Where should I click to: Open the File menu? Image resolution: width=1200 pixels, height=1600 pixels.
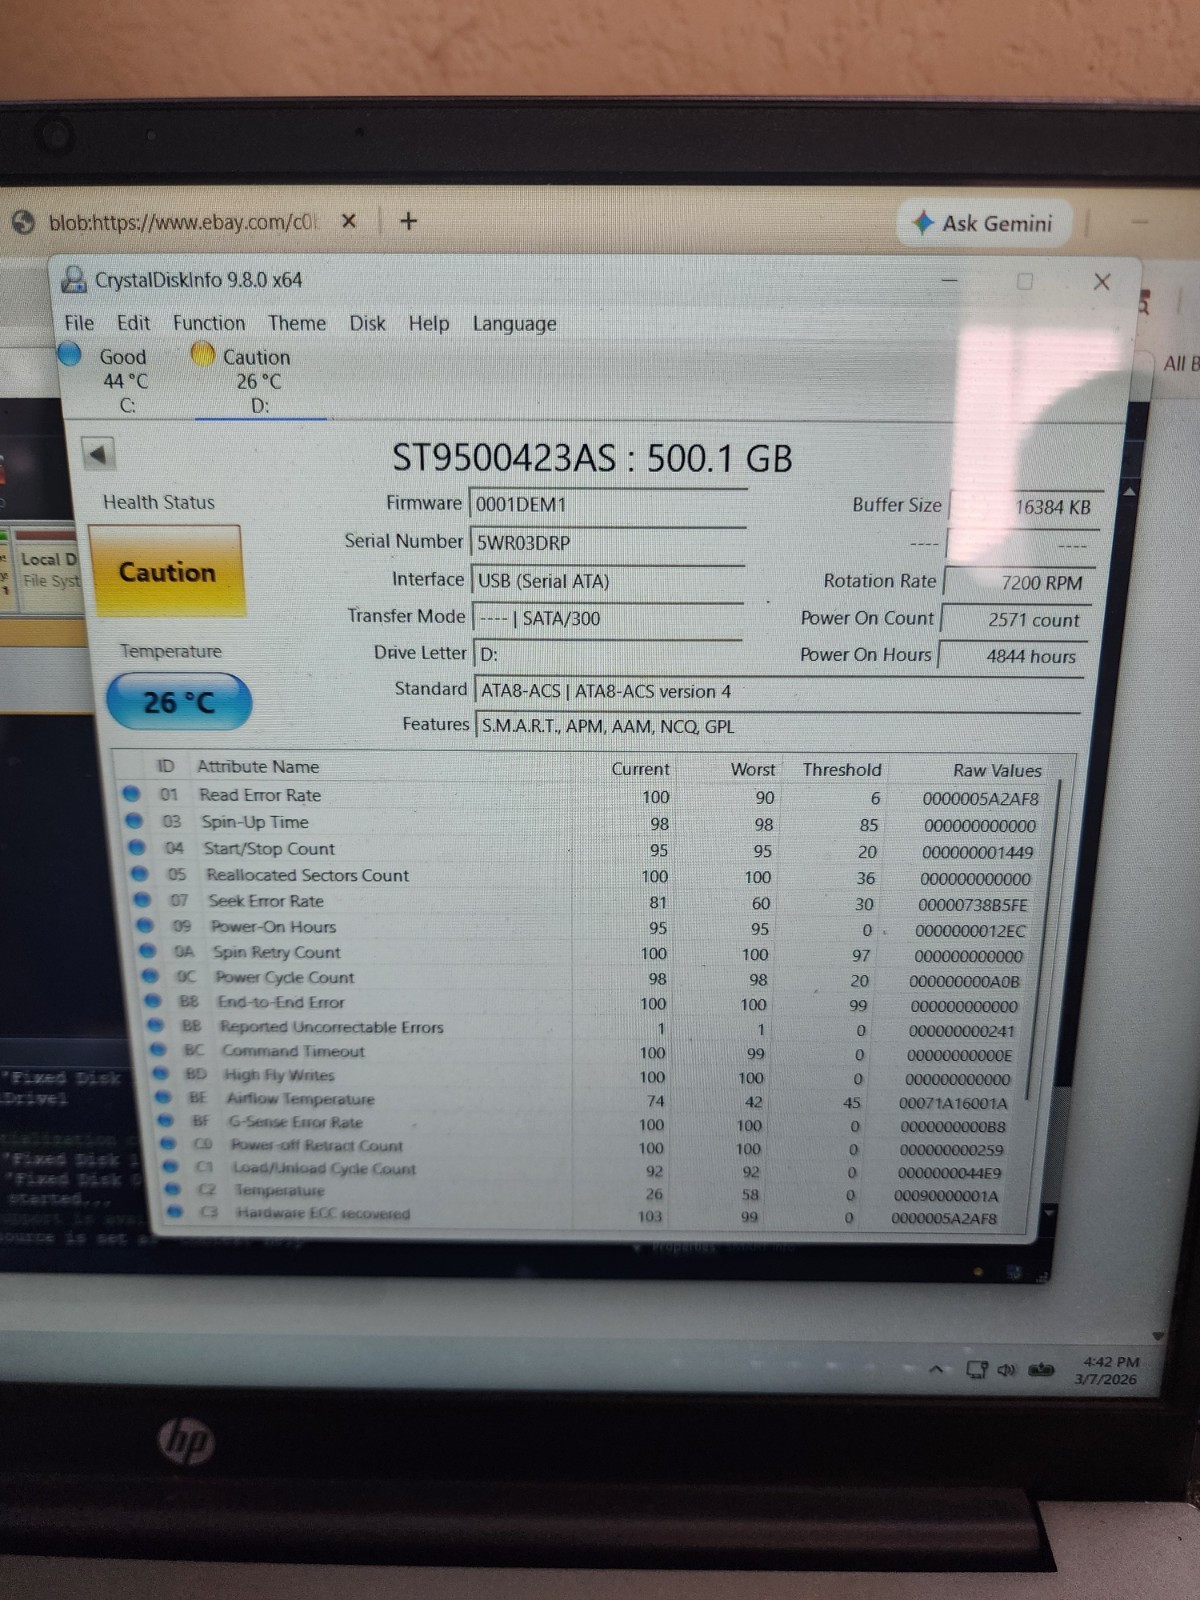pyautogui.click(x=79, y=323)
